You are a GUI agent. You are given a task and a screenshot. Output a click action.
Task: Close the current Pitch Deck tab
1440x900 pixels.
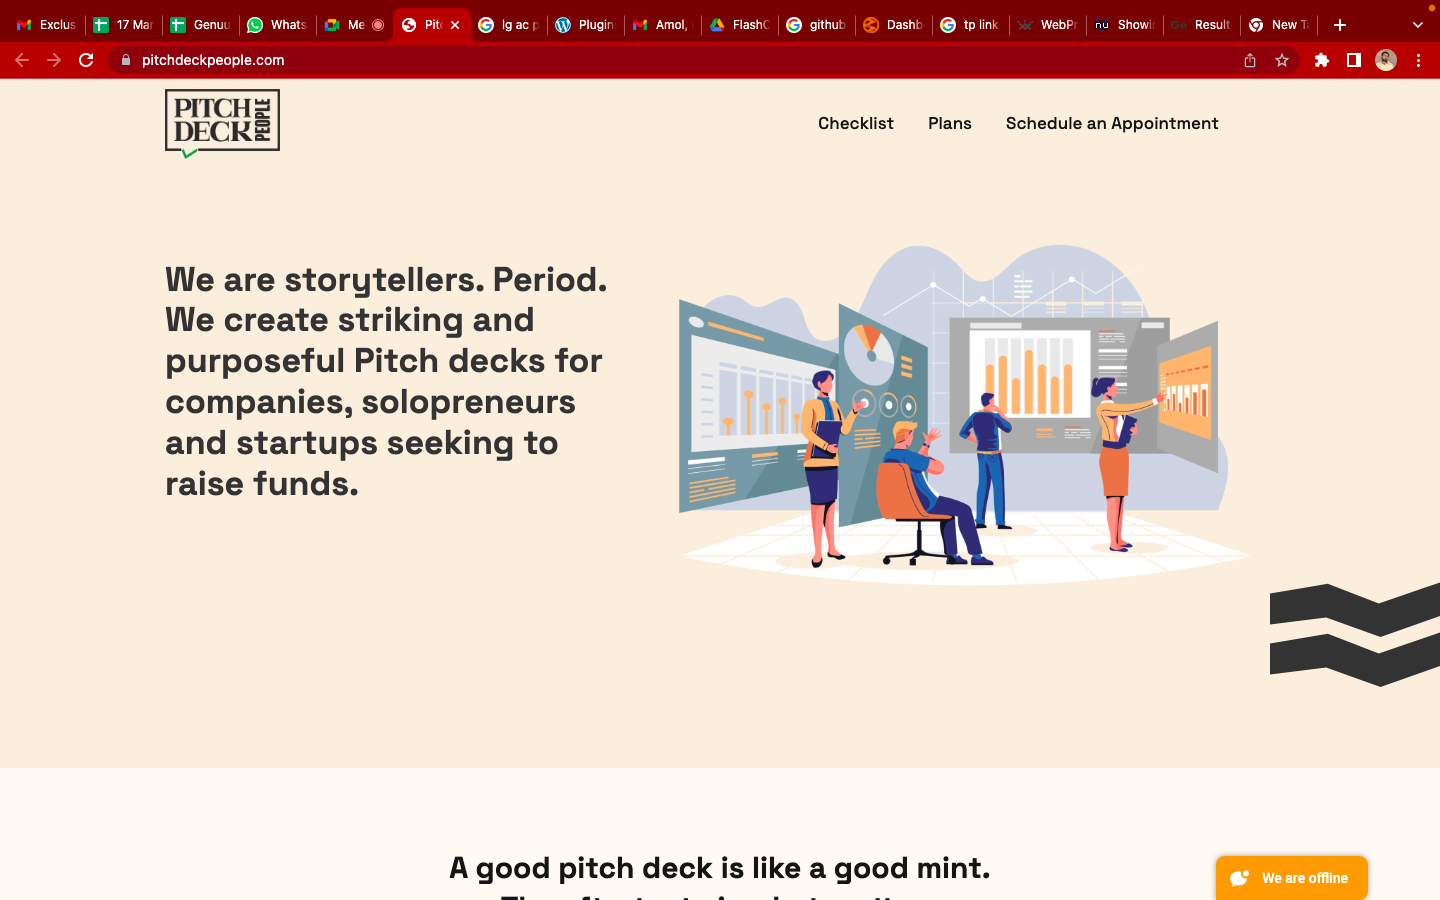tap(455, 25)
